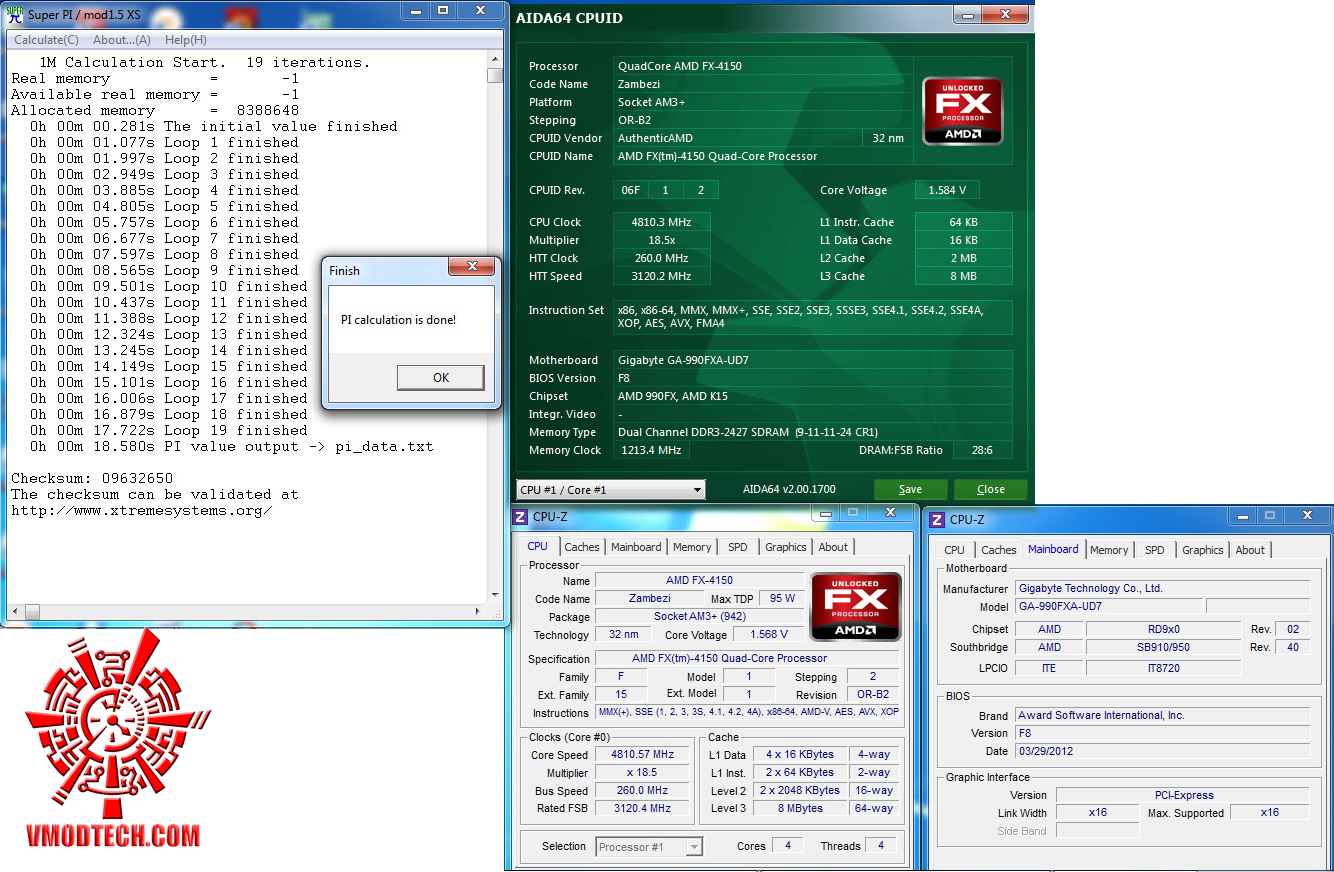This screenshot has width=1334, height=872.
Task: Click the Multiplier value x 18.5 in CPU-Z
Action: coord(643,773)
